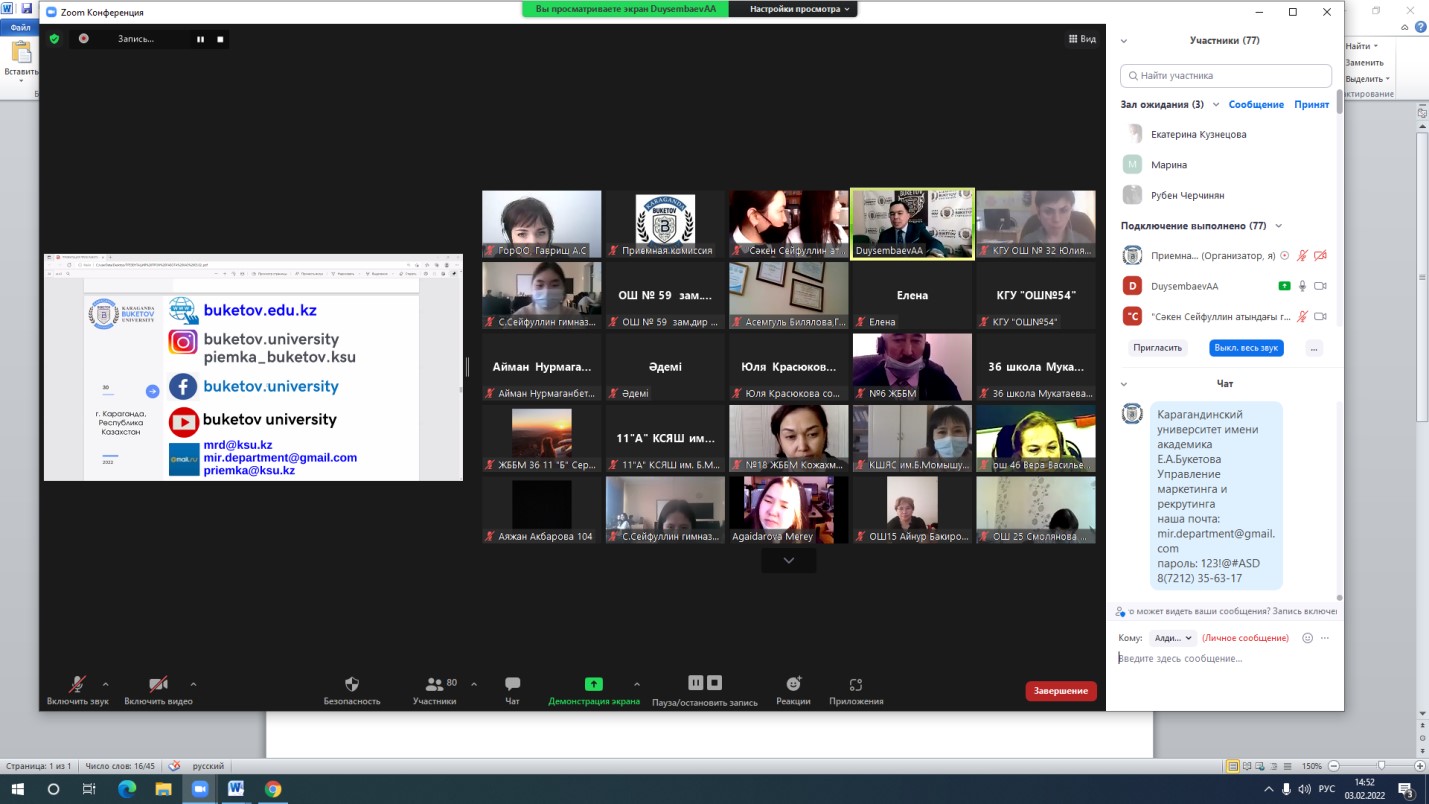Pause the recording in top bar
Screen dimensions: 1429x804
coord(200,39)
